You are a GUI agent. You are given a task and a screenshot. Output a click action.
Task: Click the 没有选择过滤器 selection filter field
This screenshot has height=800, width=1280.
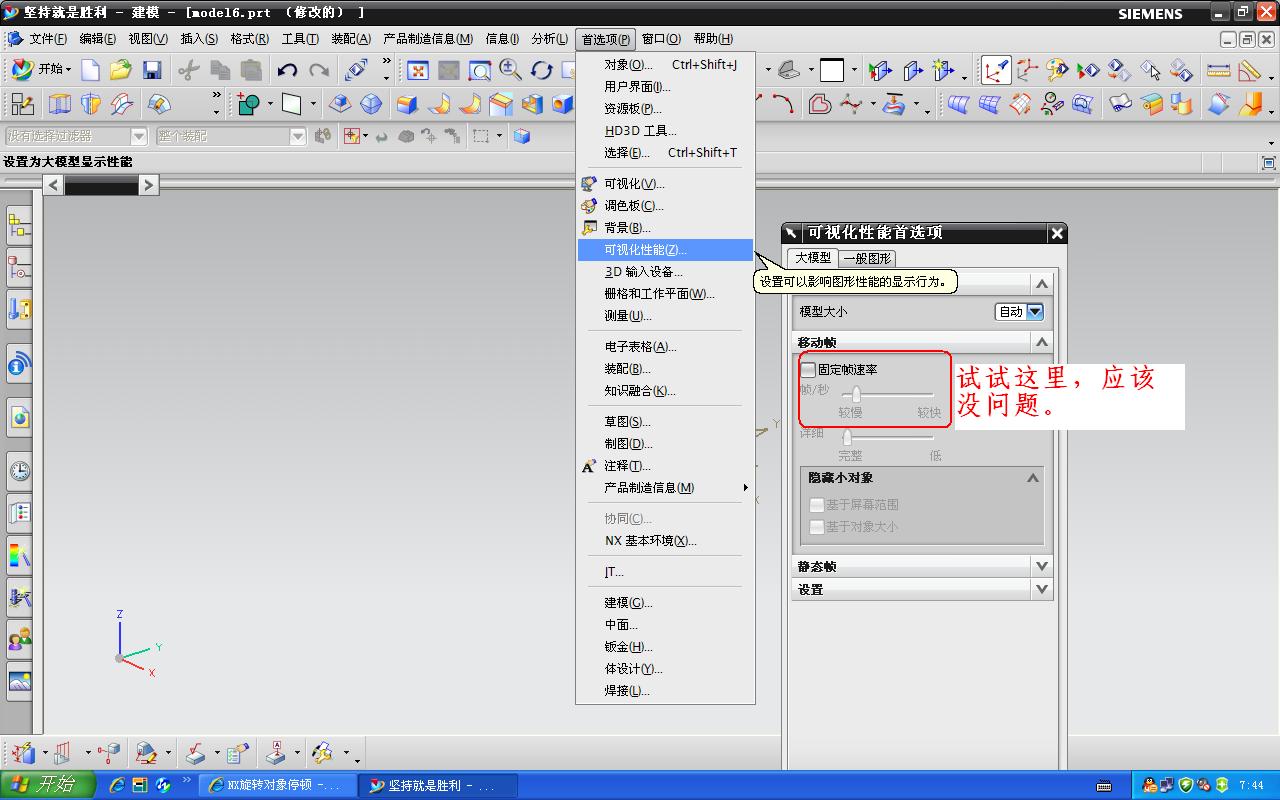(x=76, y=136)
